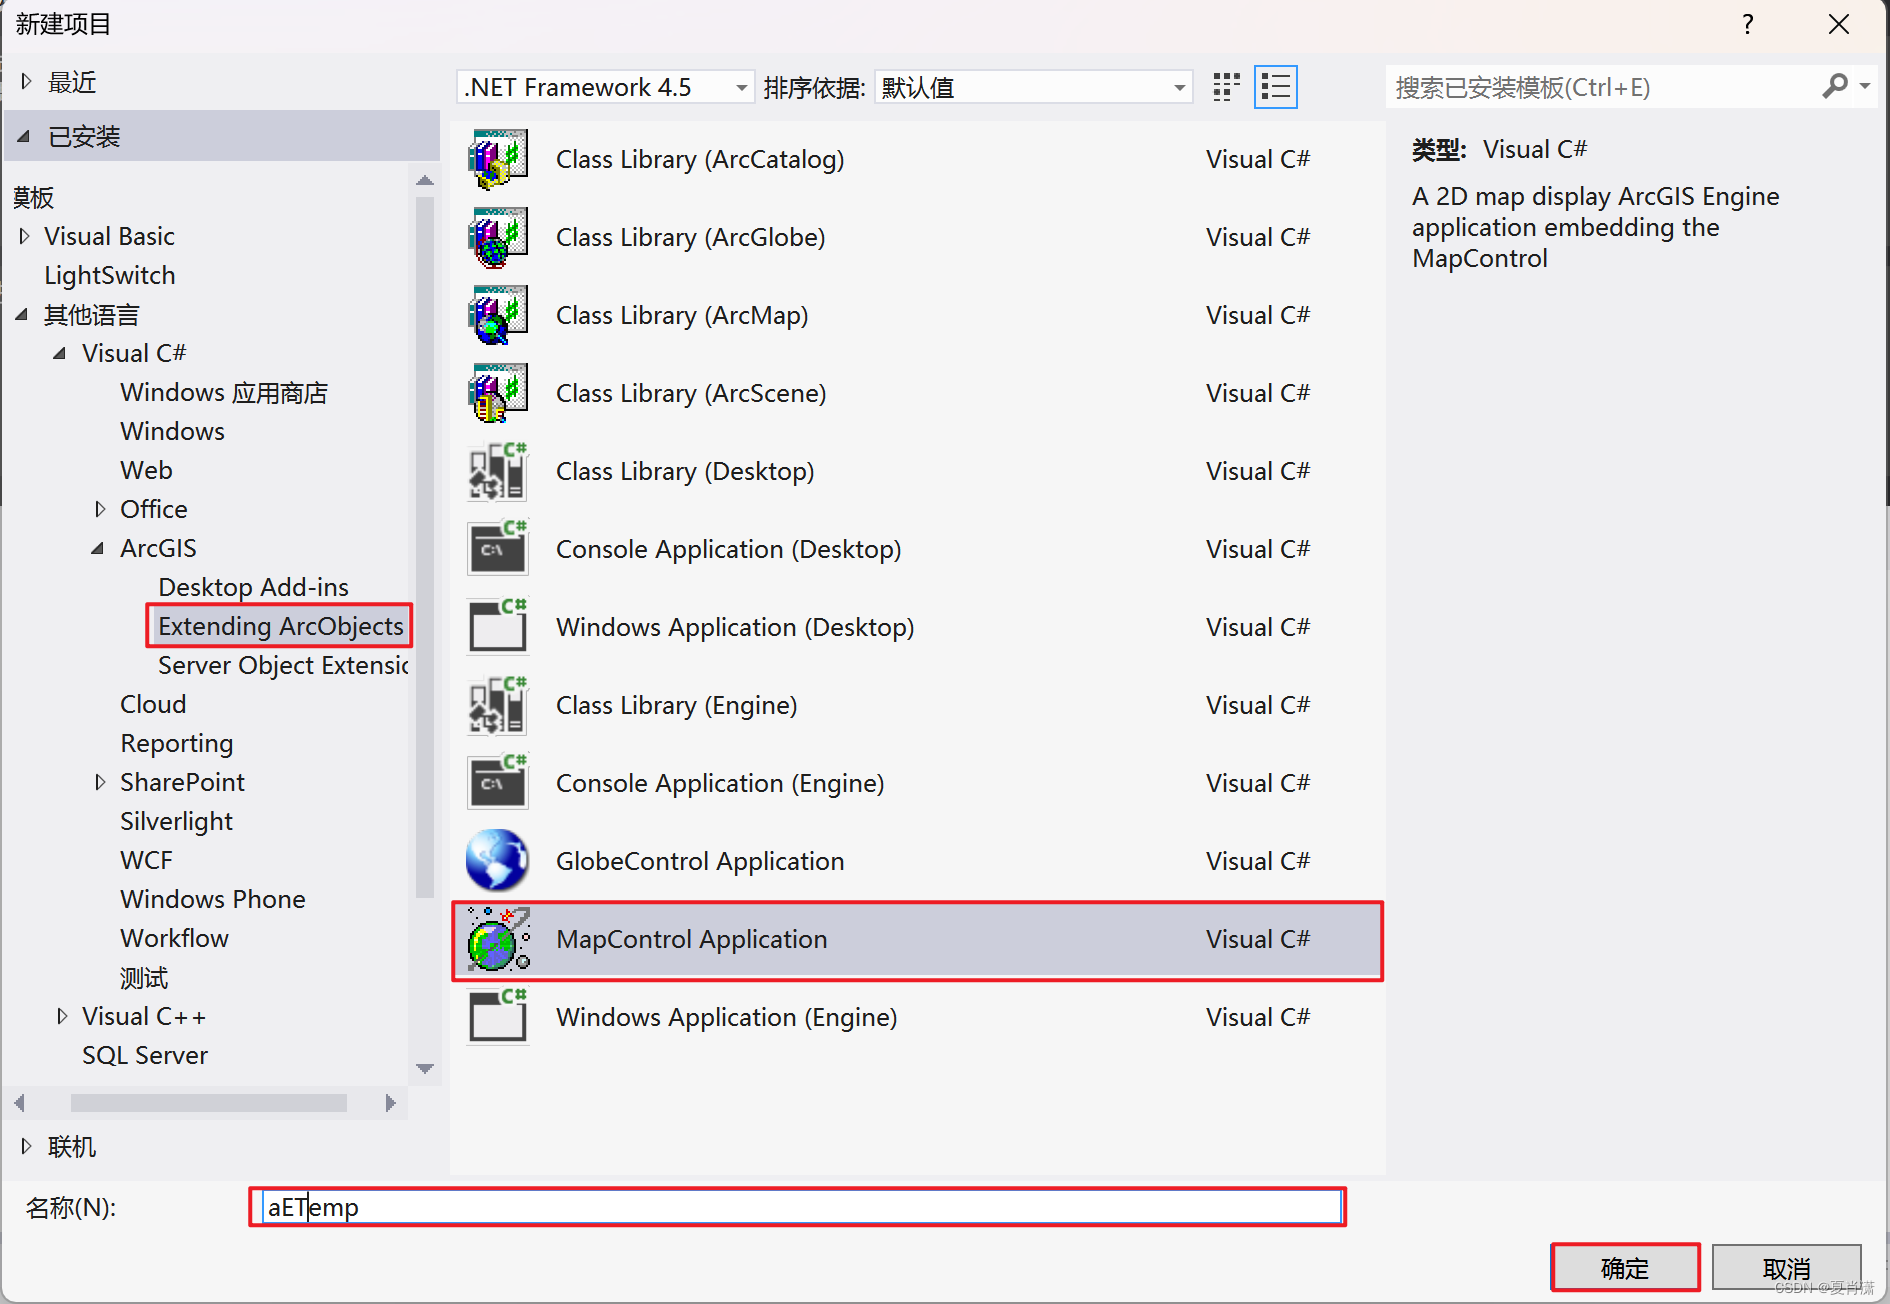1890x1304 pixels.
Task: Switch to list view mode
Action: tap(1276, 87)
